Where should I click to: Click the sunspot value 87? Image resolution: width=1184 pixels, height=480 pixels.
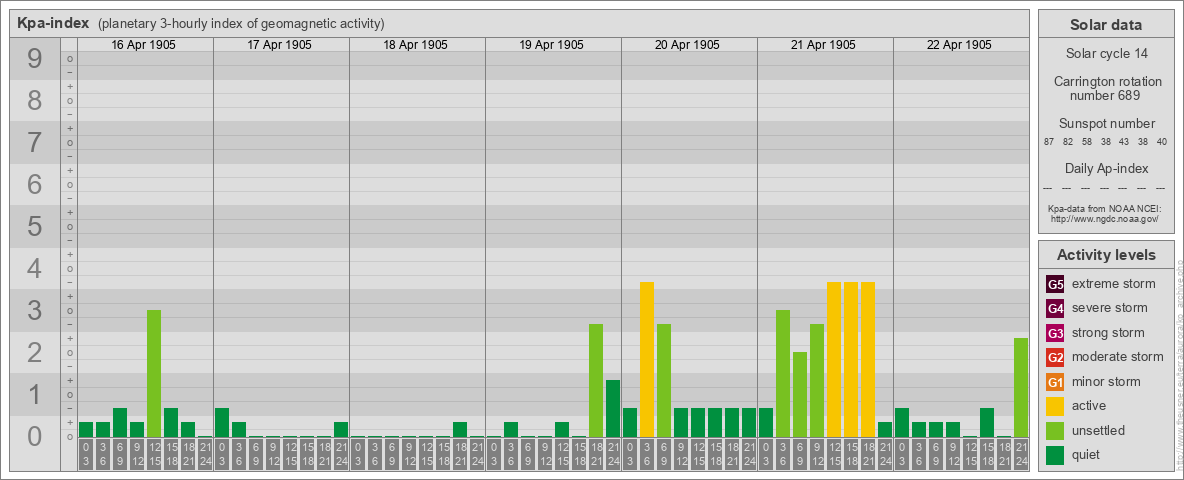[1049, 142]
